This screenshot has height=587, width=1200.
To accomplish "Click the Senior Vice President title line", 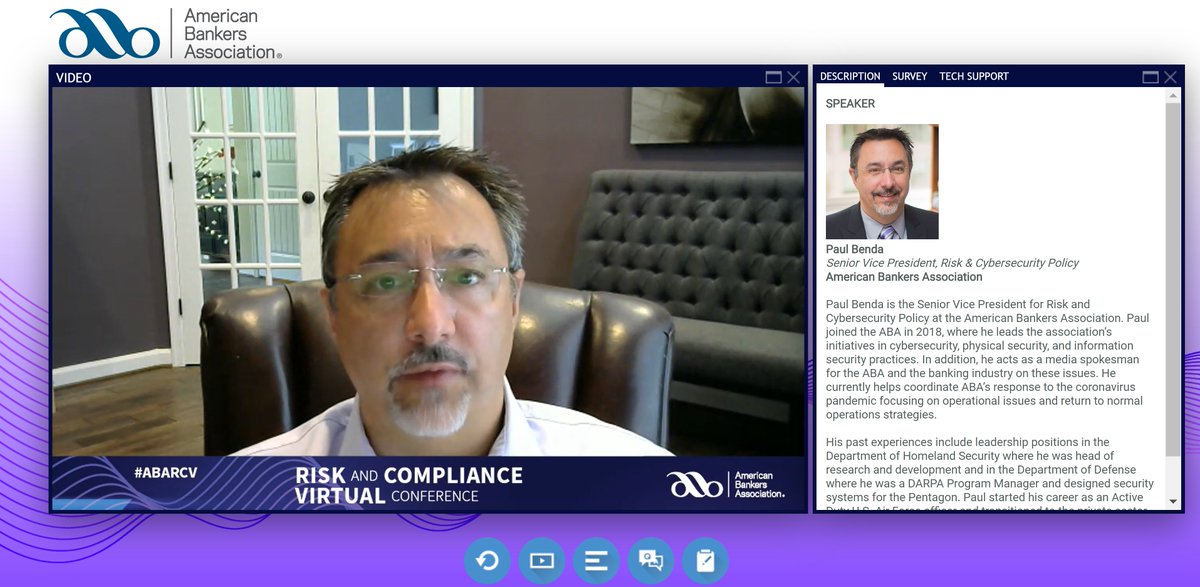I will (952, 263).
